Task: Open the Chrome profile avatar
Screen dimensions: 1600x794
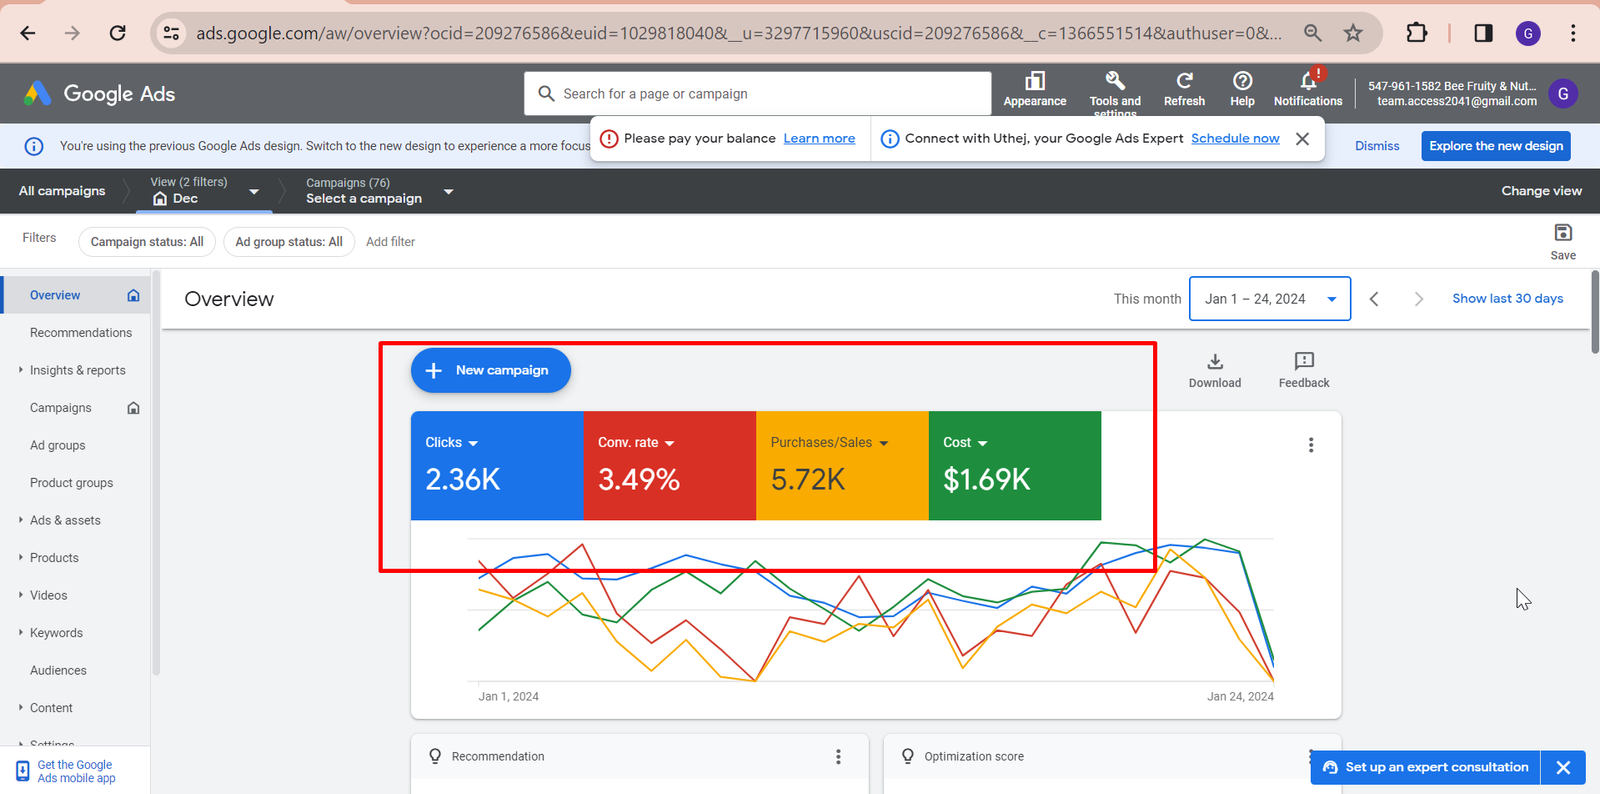Action: point(1528,33)
